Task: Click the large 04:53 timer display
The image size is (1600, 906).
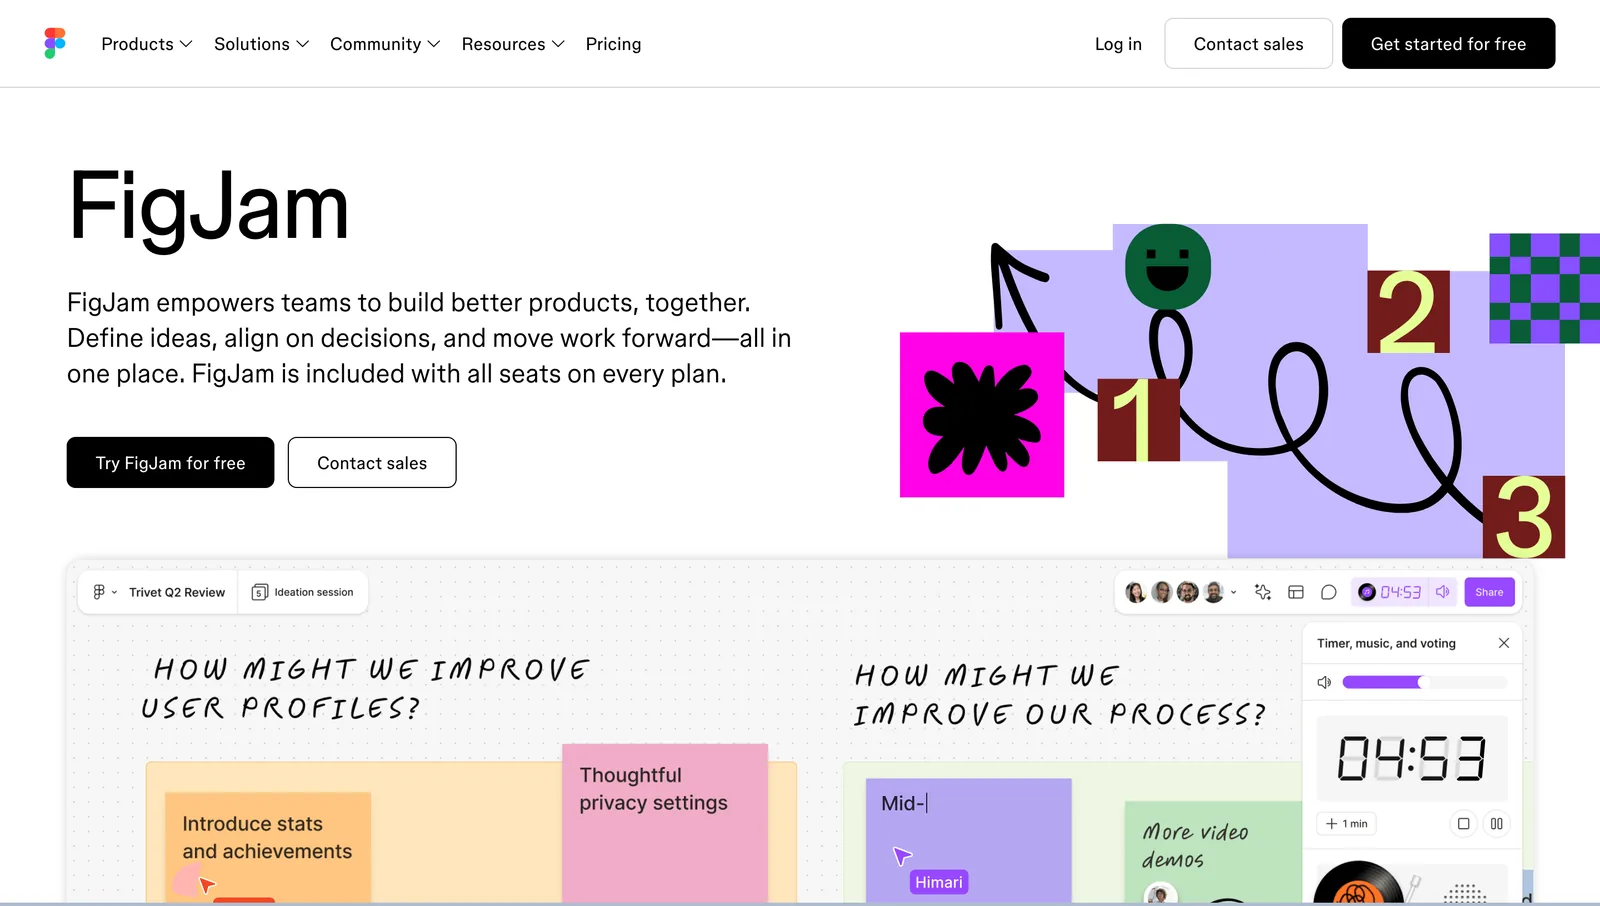Action: (1411, 757)
